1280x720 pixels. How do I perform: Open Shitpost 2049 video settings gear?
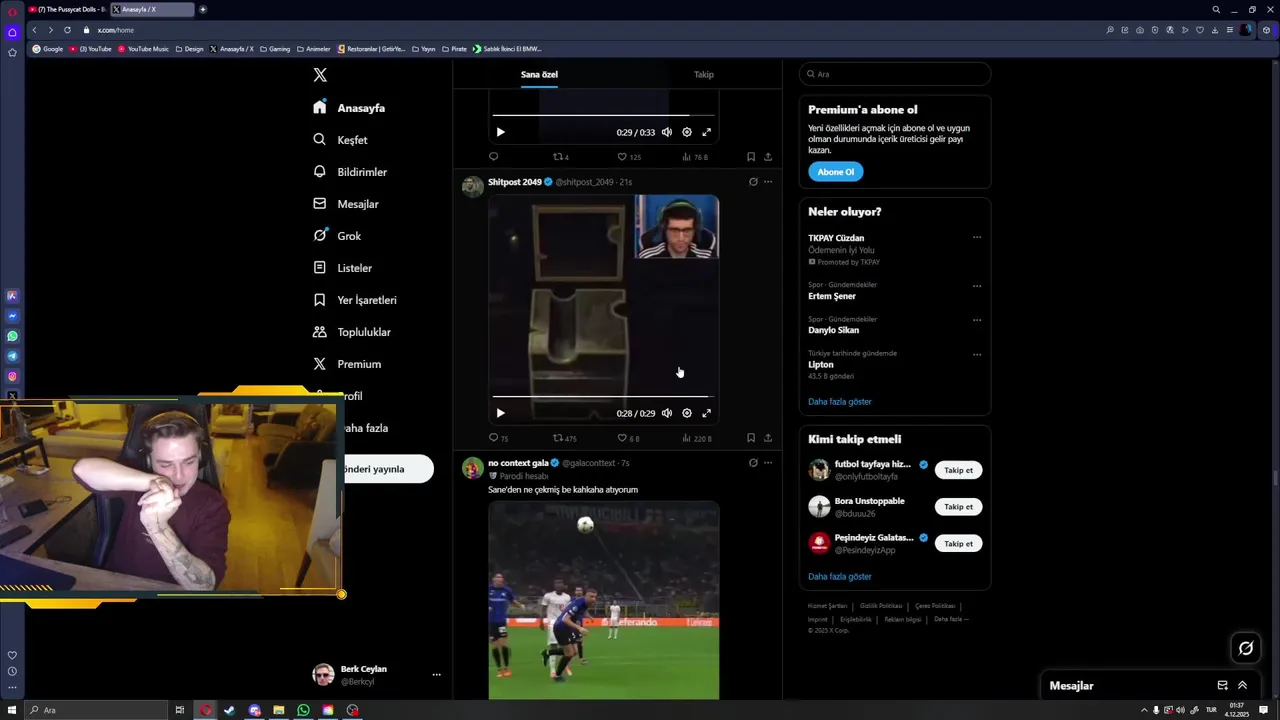[687, 413]
